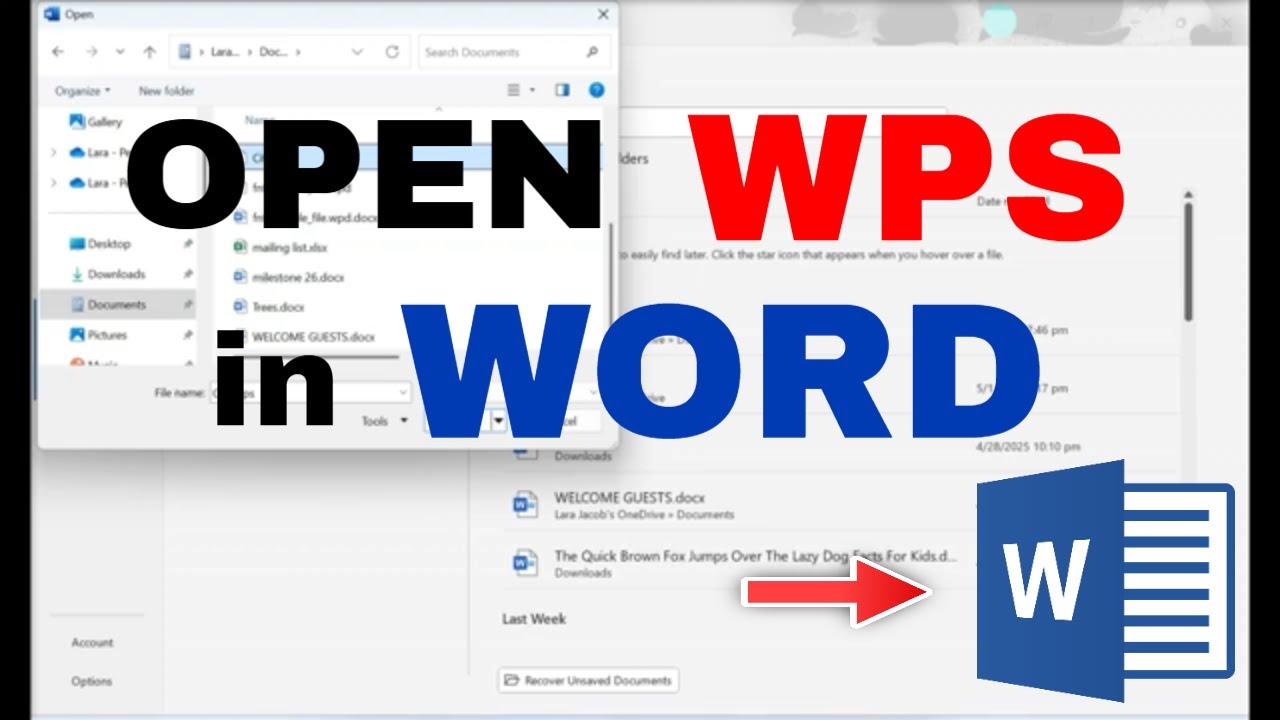The width and height of the screenshot is (1280, 720).
Task: Open the Organize dropdown menu
Action: pos(83,91)
